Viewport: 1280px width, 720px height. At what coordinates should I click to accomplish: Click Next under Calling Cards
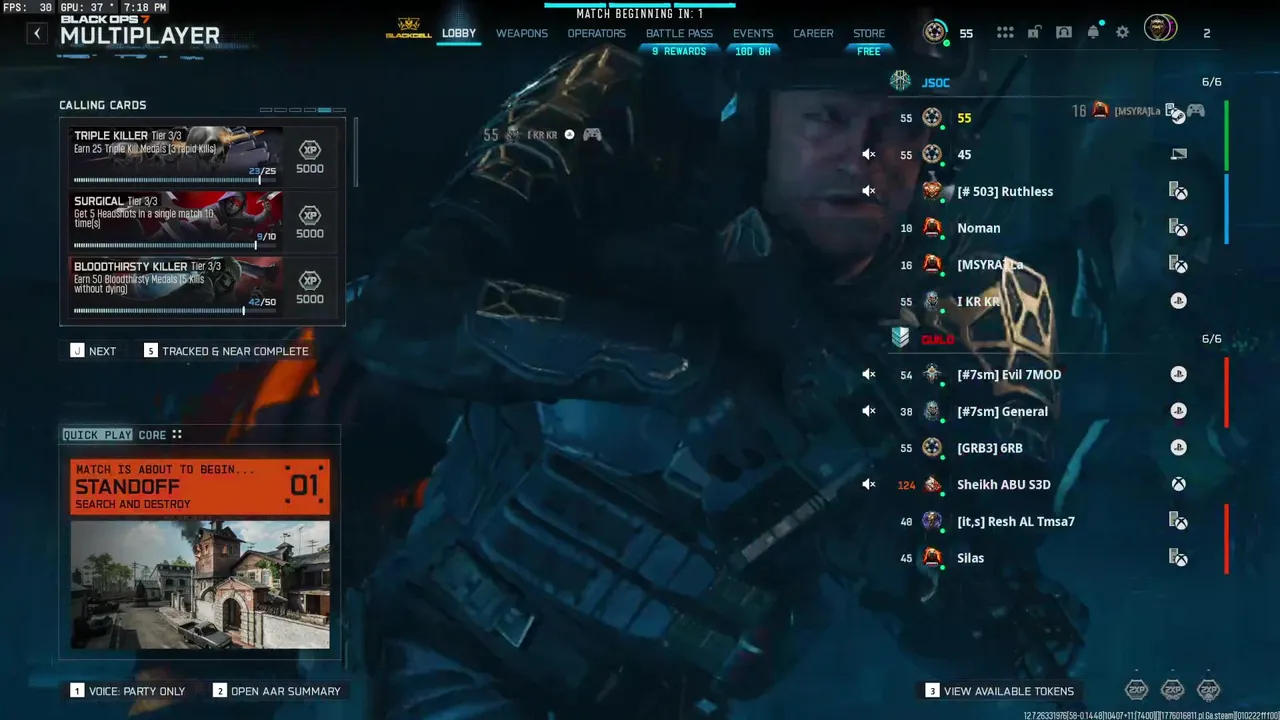[x=93, y=351]
